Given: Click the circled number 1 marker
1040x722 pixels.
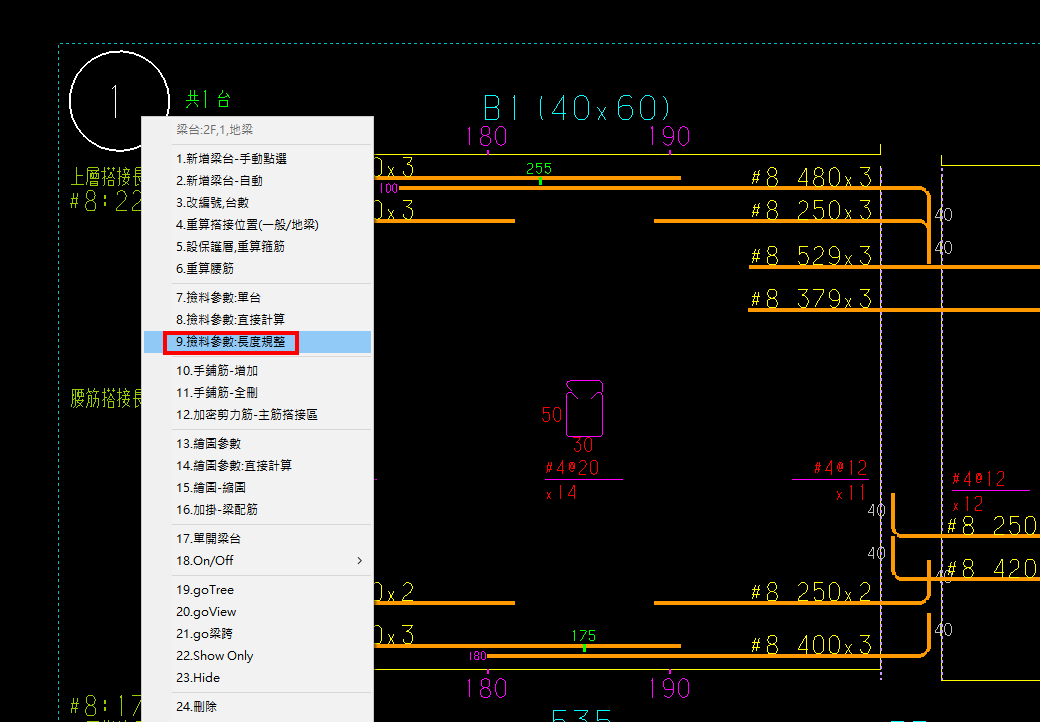Looking at the screenshot, I should point(119,101).
